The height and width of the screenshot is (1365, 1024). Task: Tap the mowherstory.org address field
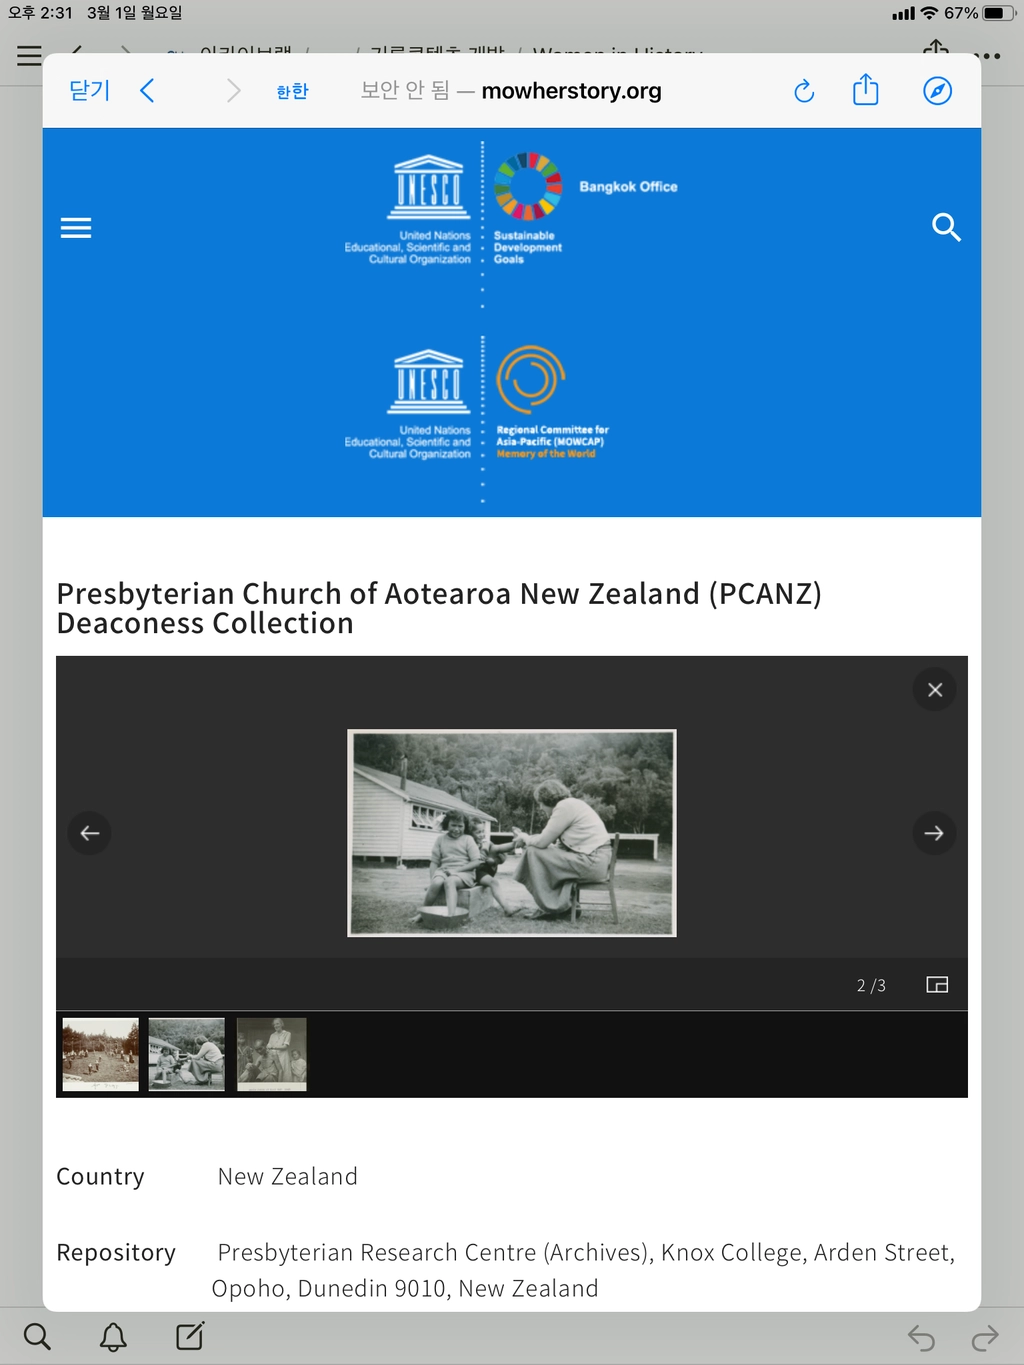(x=511, y=91)
